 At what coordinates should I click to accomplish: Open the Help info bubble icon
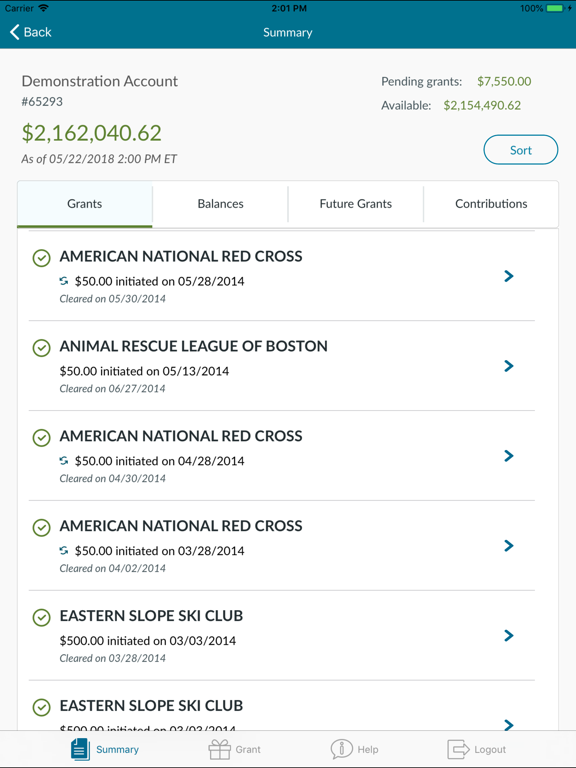[x=341, y=749]
